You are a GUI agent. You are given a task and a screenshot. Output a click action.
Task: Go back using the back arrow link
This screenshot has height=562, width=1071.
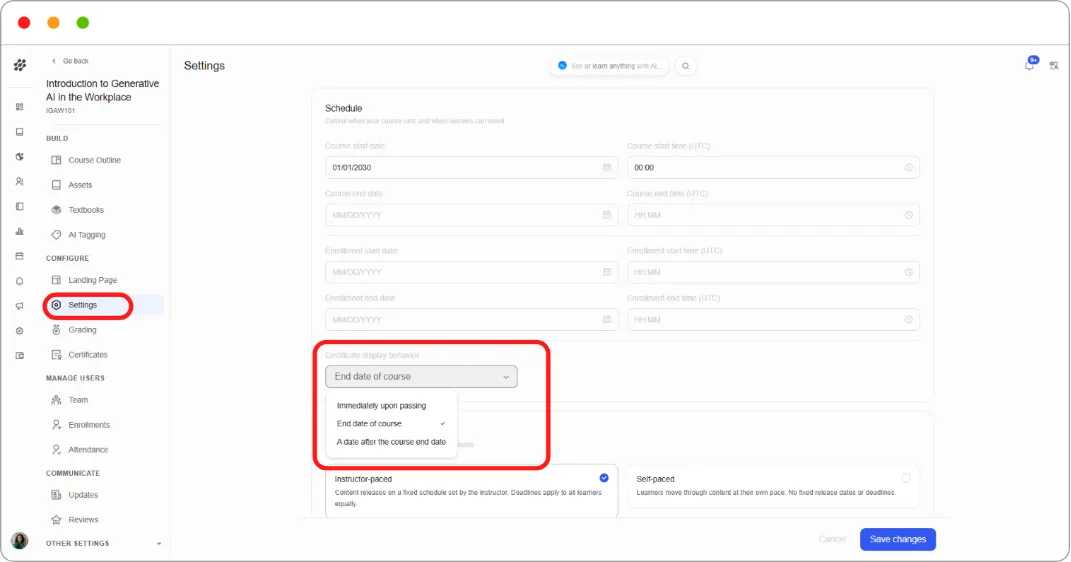pos(70,61)
